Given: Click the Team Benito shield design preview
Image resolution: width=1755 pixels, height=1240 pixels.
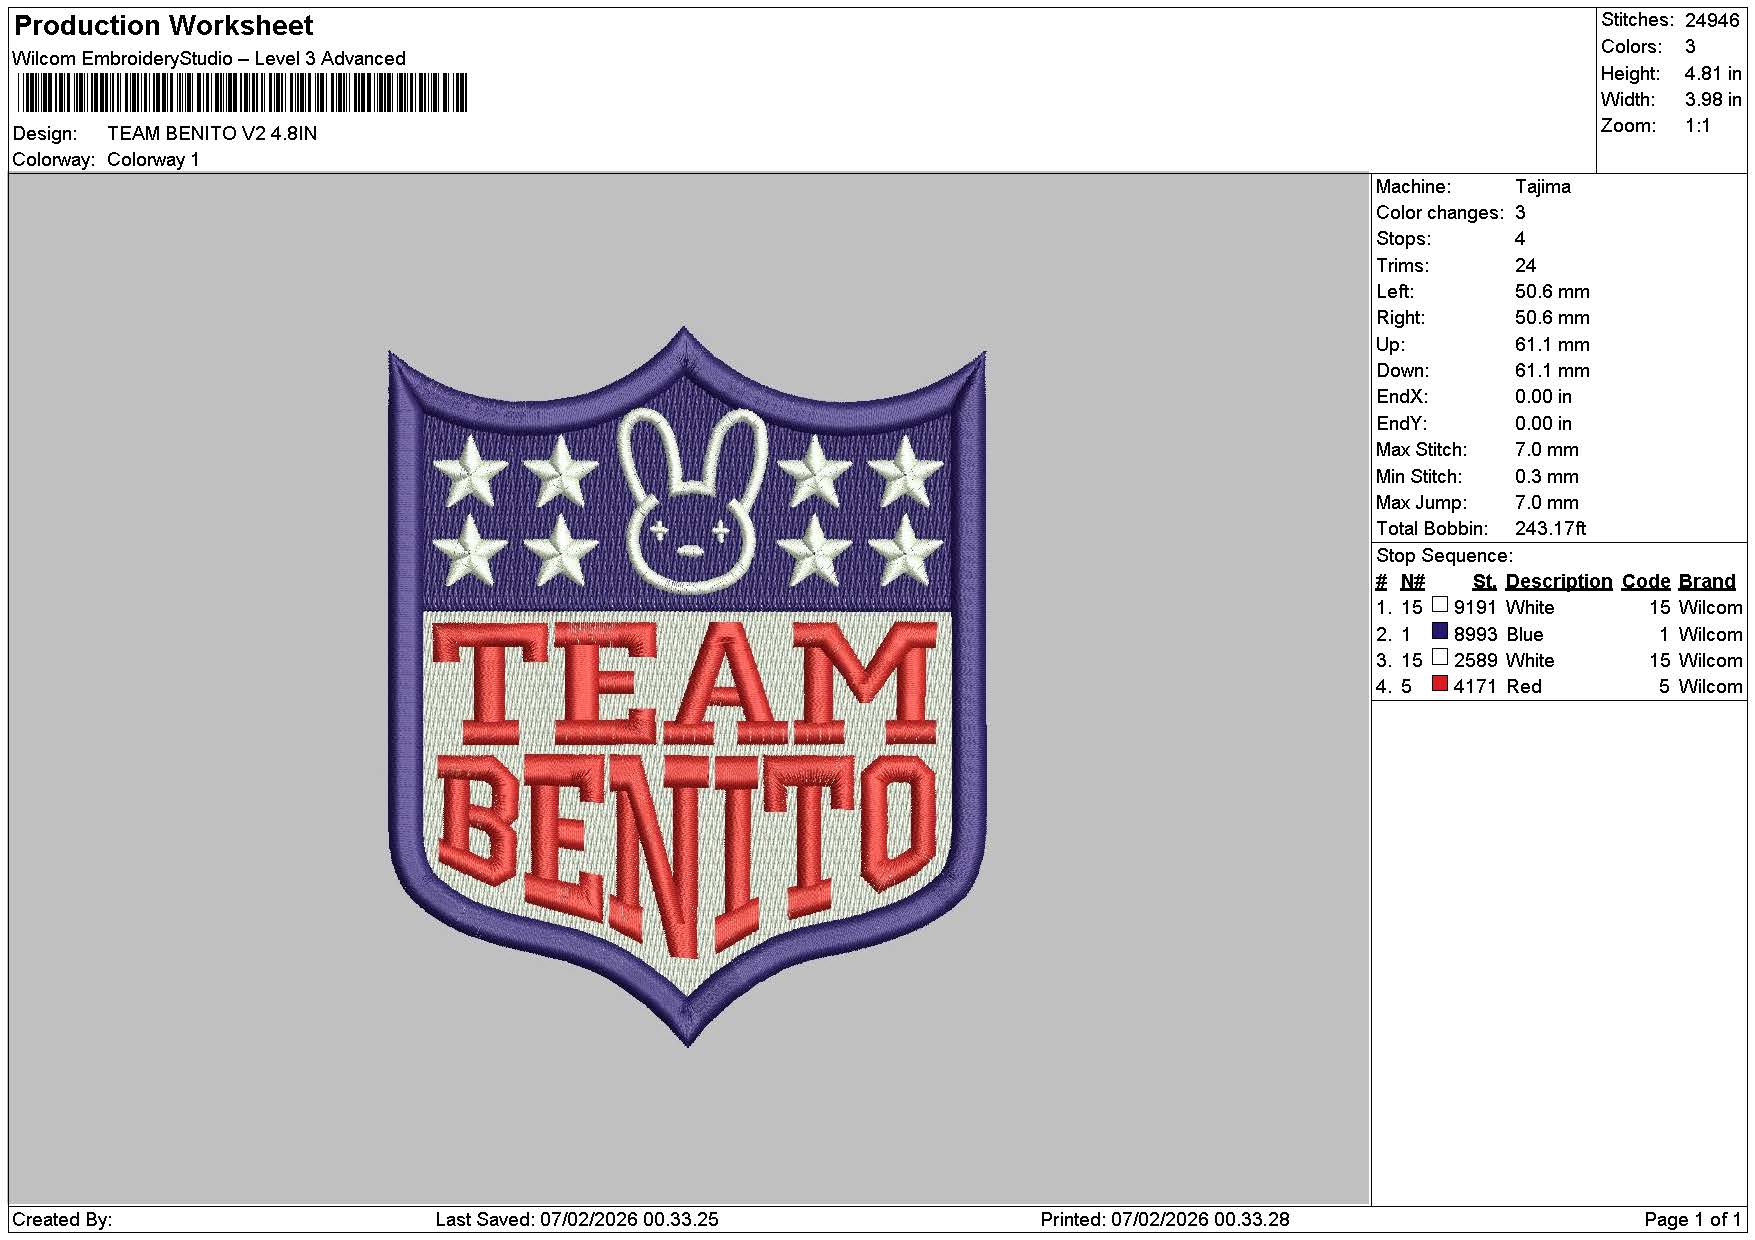Looking at the screenshot, I should point(687,686).
